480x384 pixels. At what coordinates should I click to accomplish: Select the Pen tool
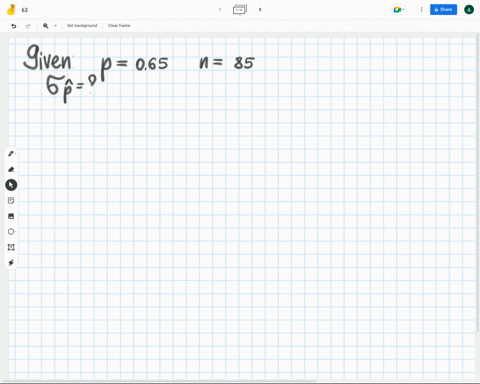point(11,154)
